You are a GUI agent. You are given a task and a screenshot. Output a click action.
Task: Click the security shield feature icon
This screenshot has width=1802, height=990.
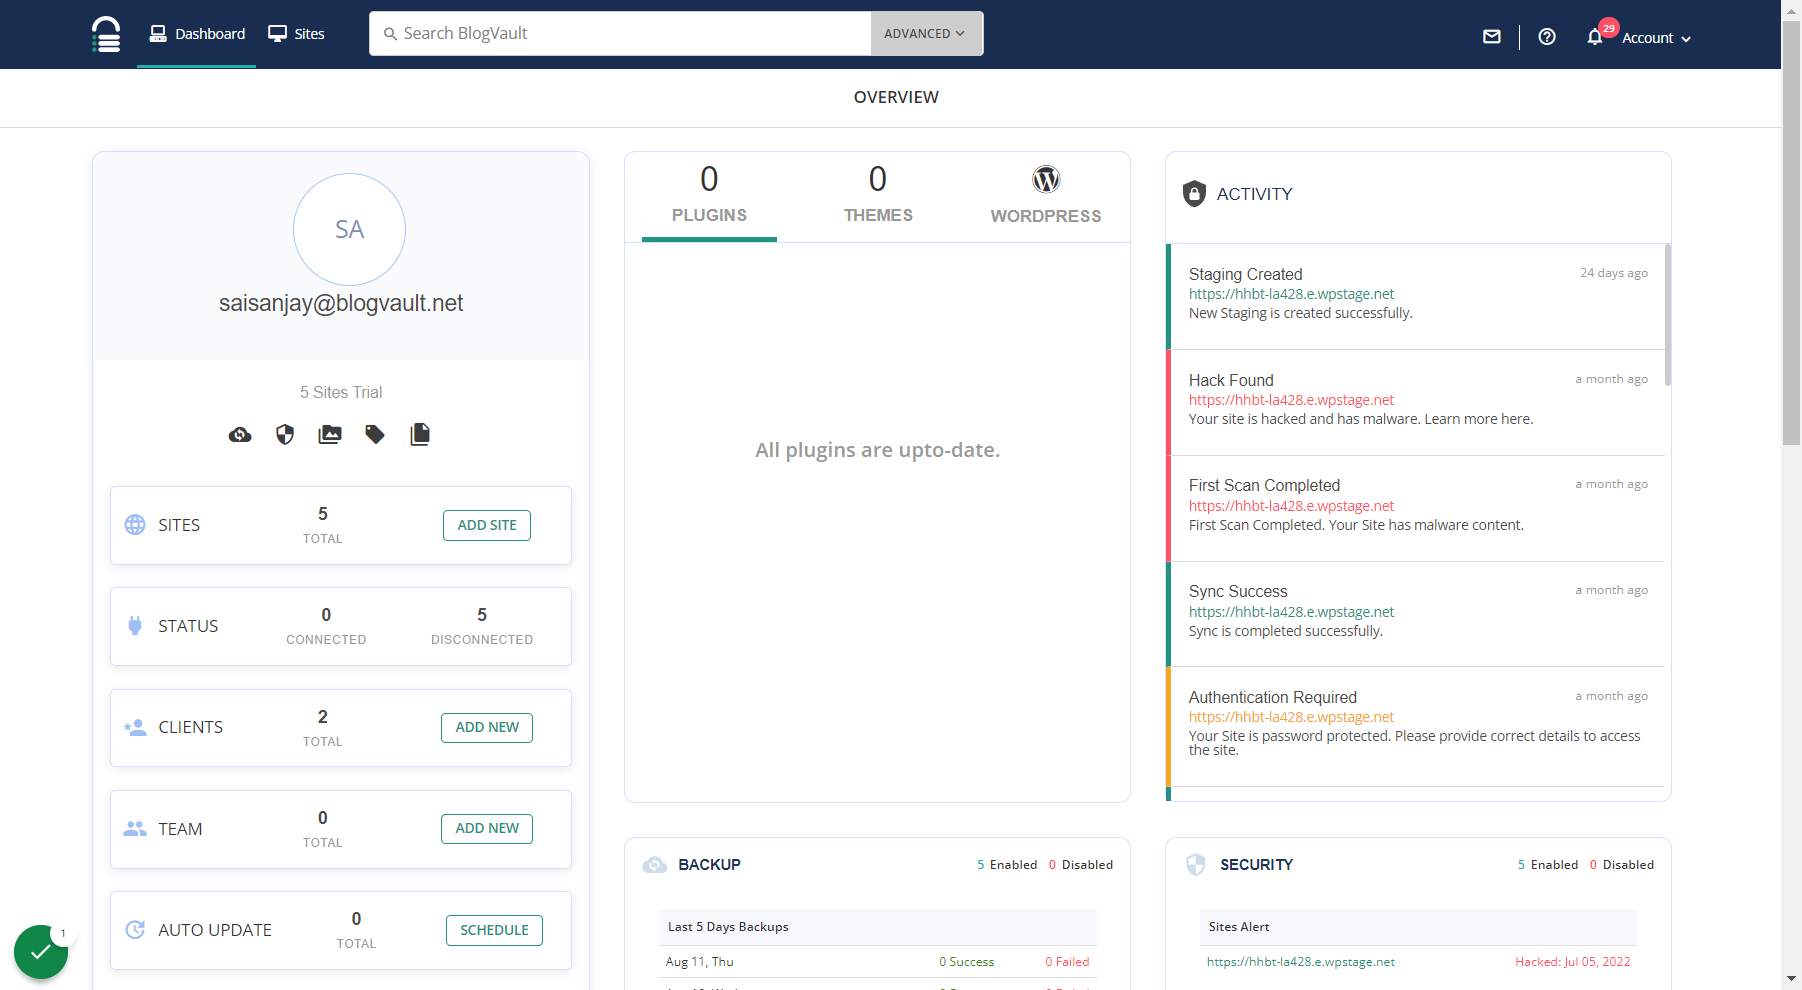285,434
